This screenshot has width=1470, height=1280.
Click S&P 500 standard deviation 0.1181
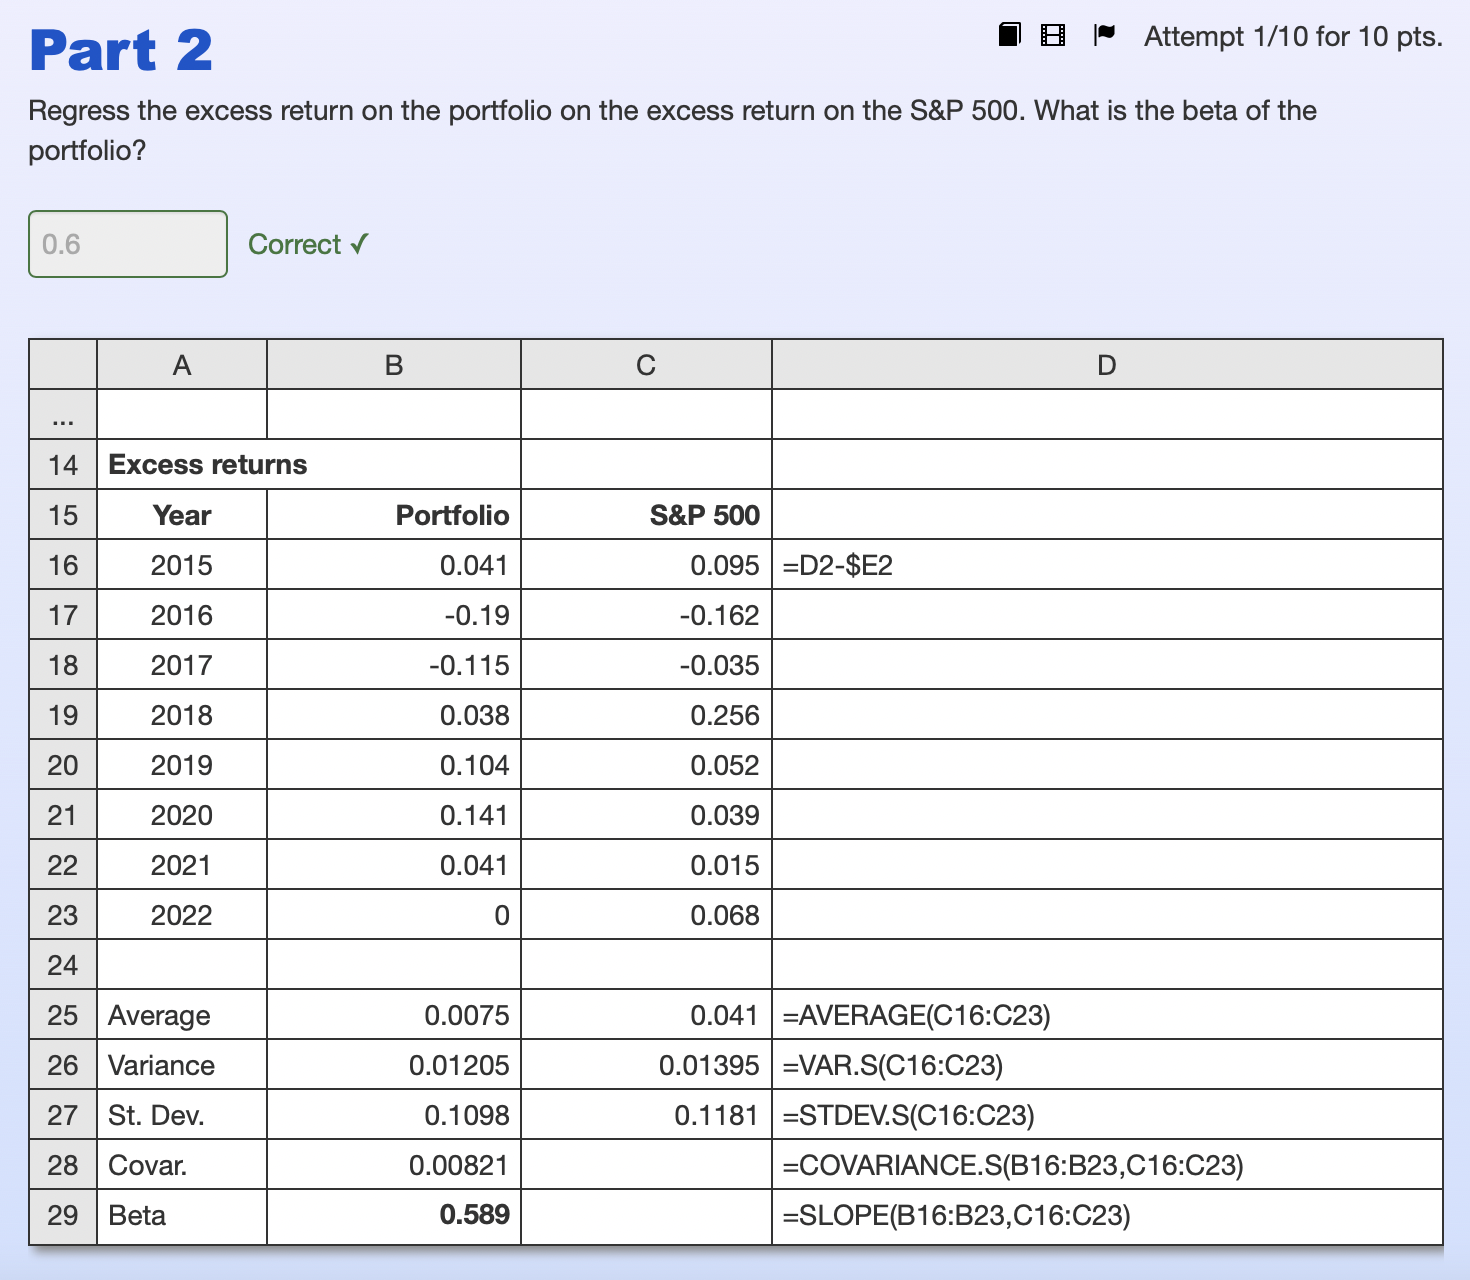click(x=646, y=1115)
